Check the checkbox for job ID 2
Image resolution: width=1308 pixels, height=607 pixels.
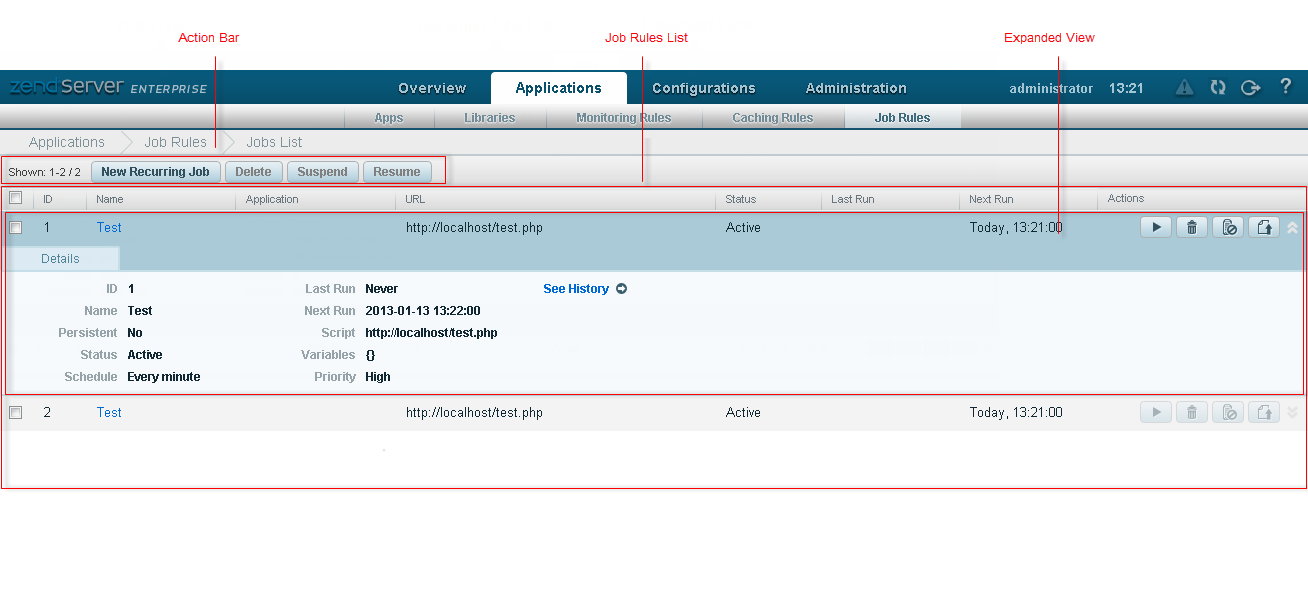(16, 412)
